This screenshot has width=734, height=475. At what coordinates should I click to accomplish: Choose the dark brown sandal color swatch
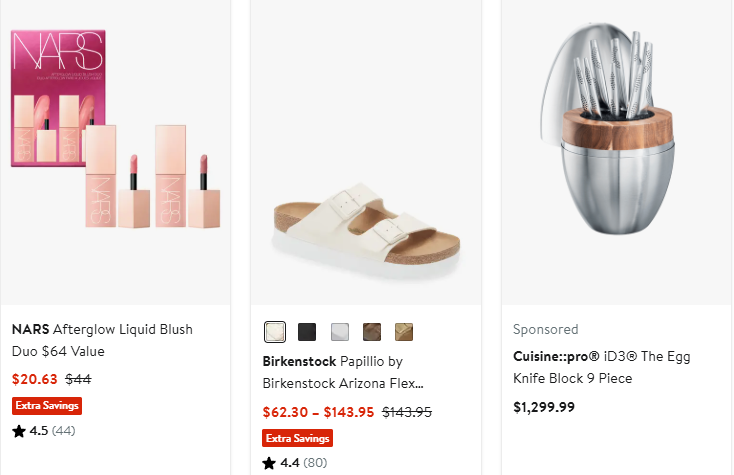click(x=372, y=331)
